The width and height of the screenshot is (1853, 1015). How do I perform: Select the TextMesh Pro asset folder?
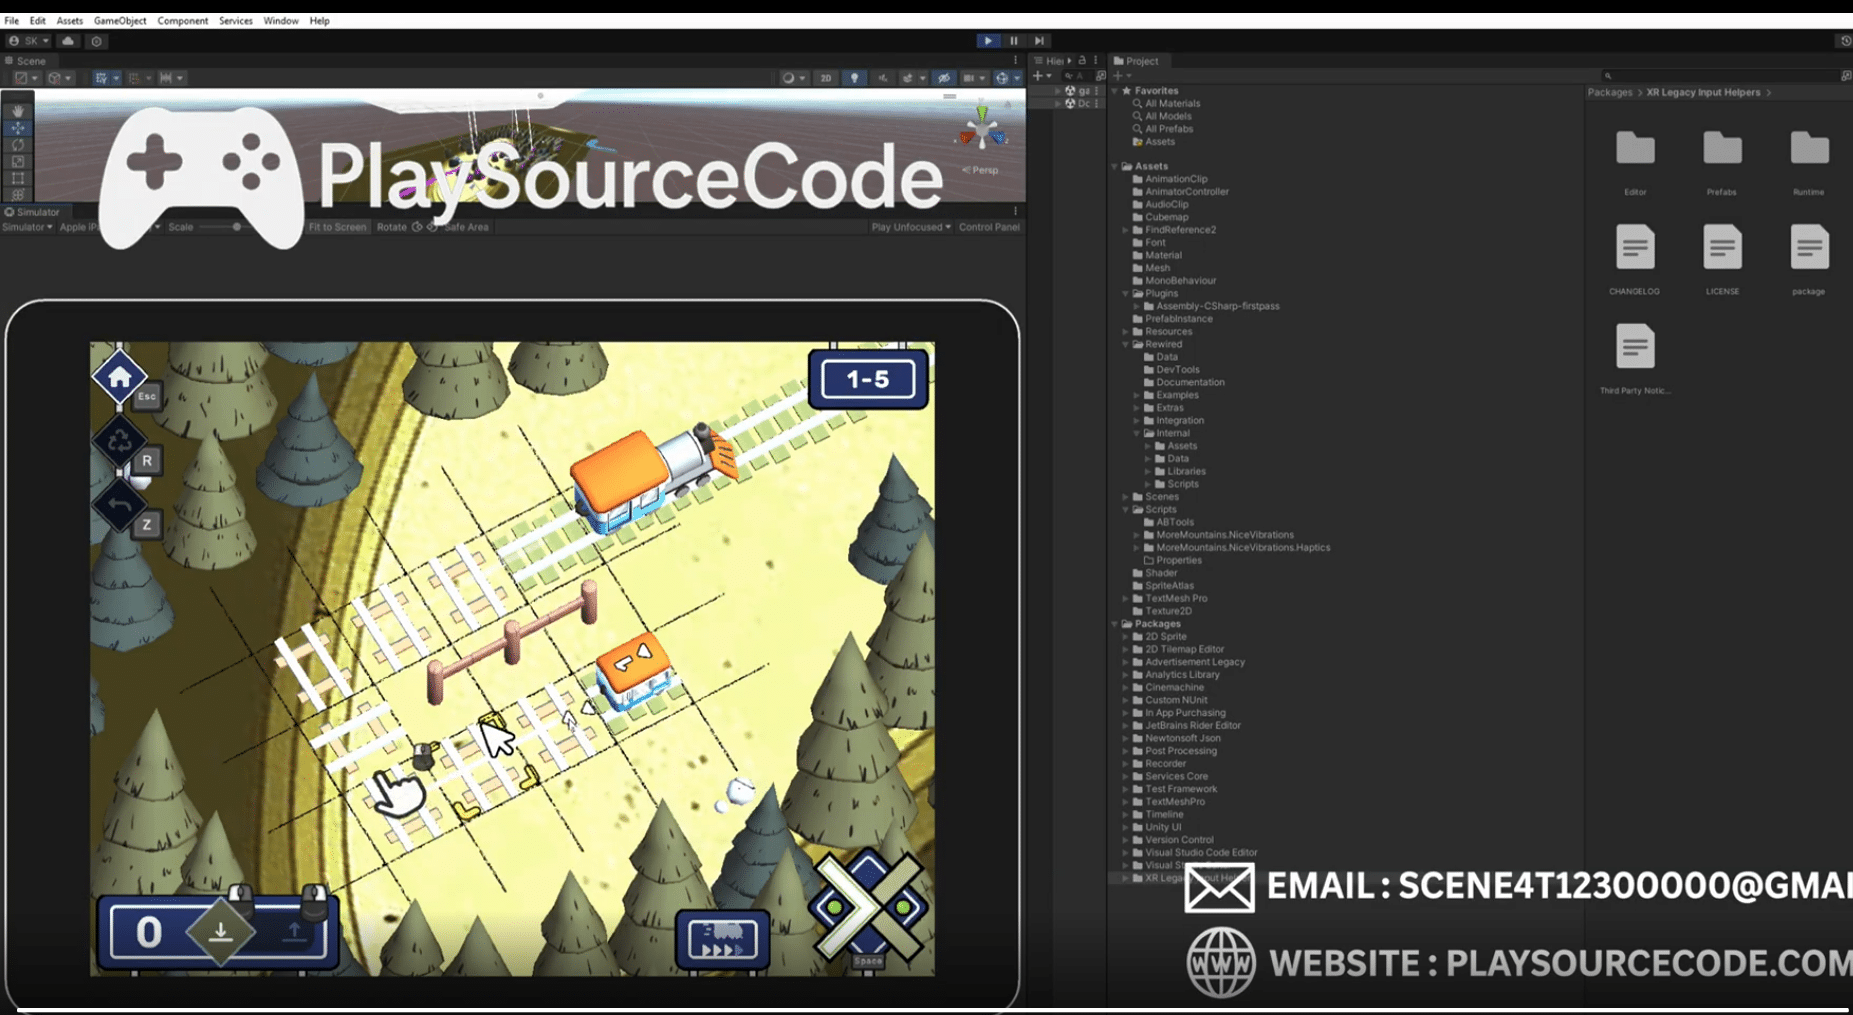(1176, 598)
